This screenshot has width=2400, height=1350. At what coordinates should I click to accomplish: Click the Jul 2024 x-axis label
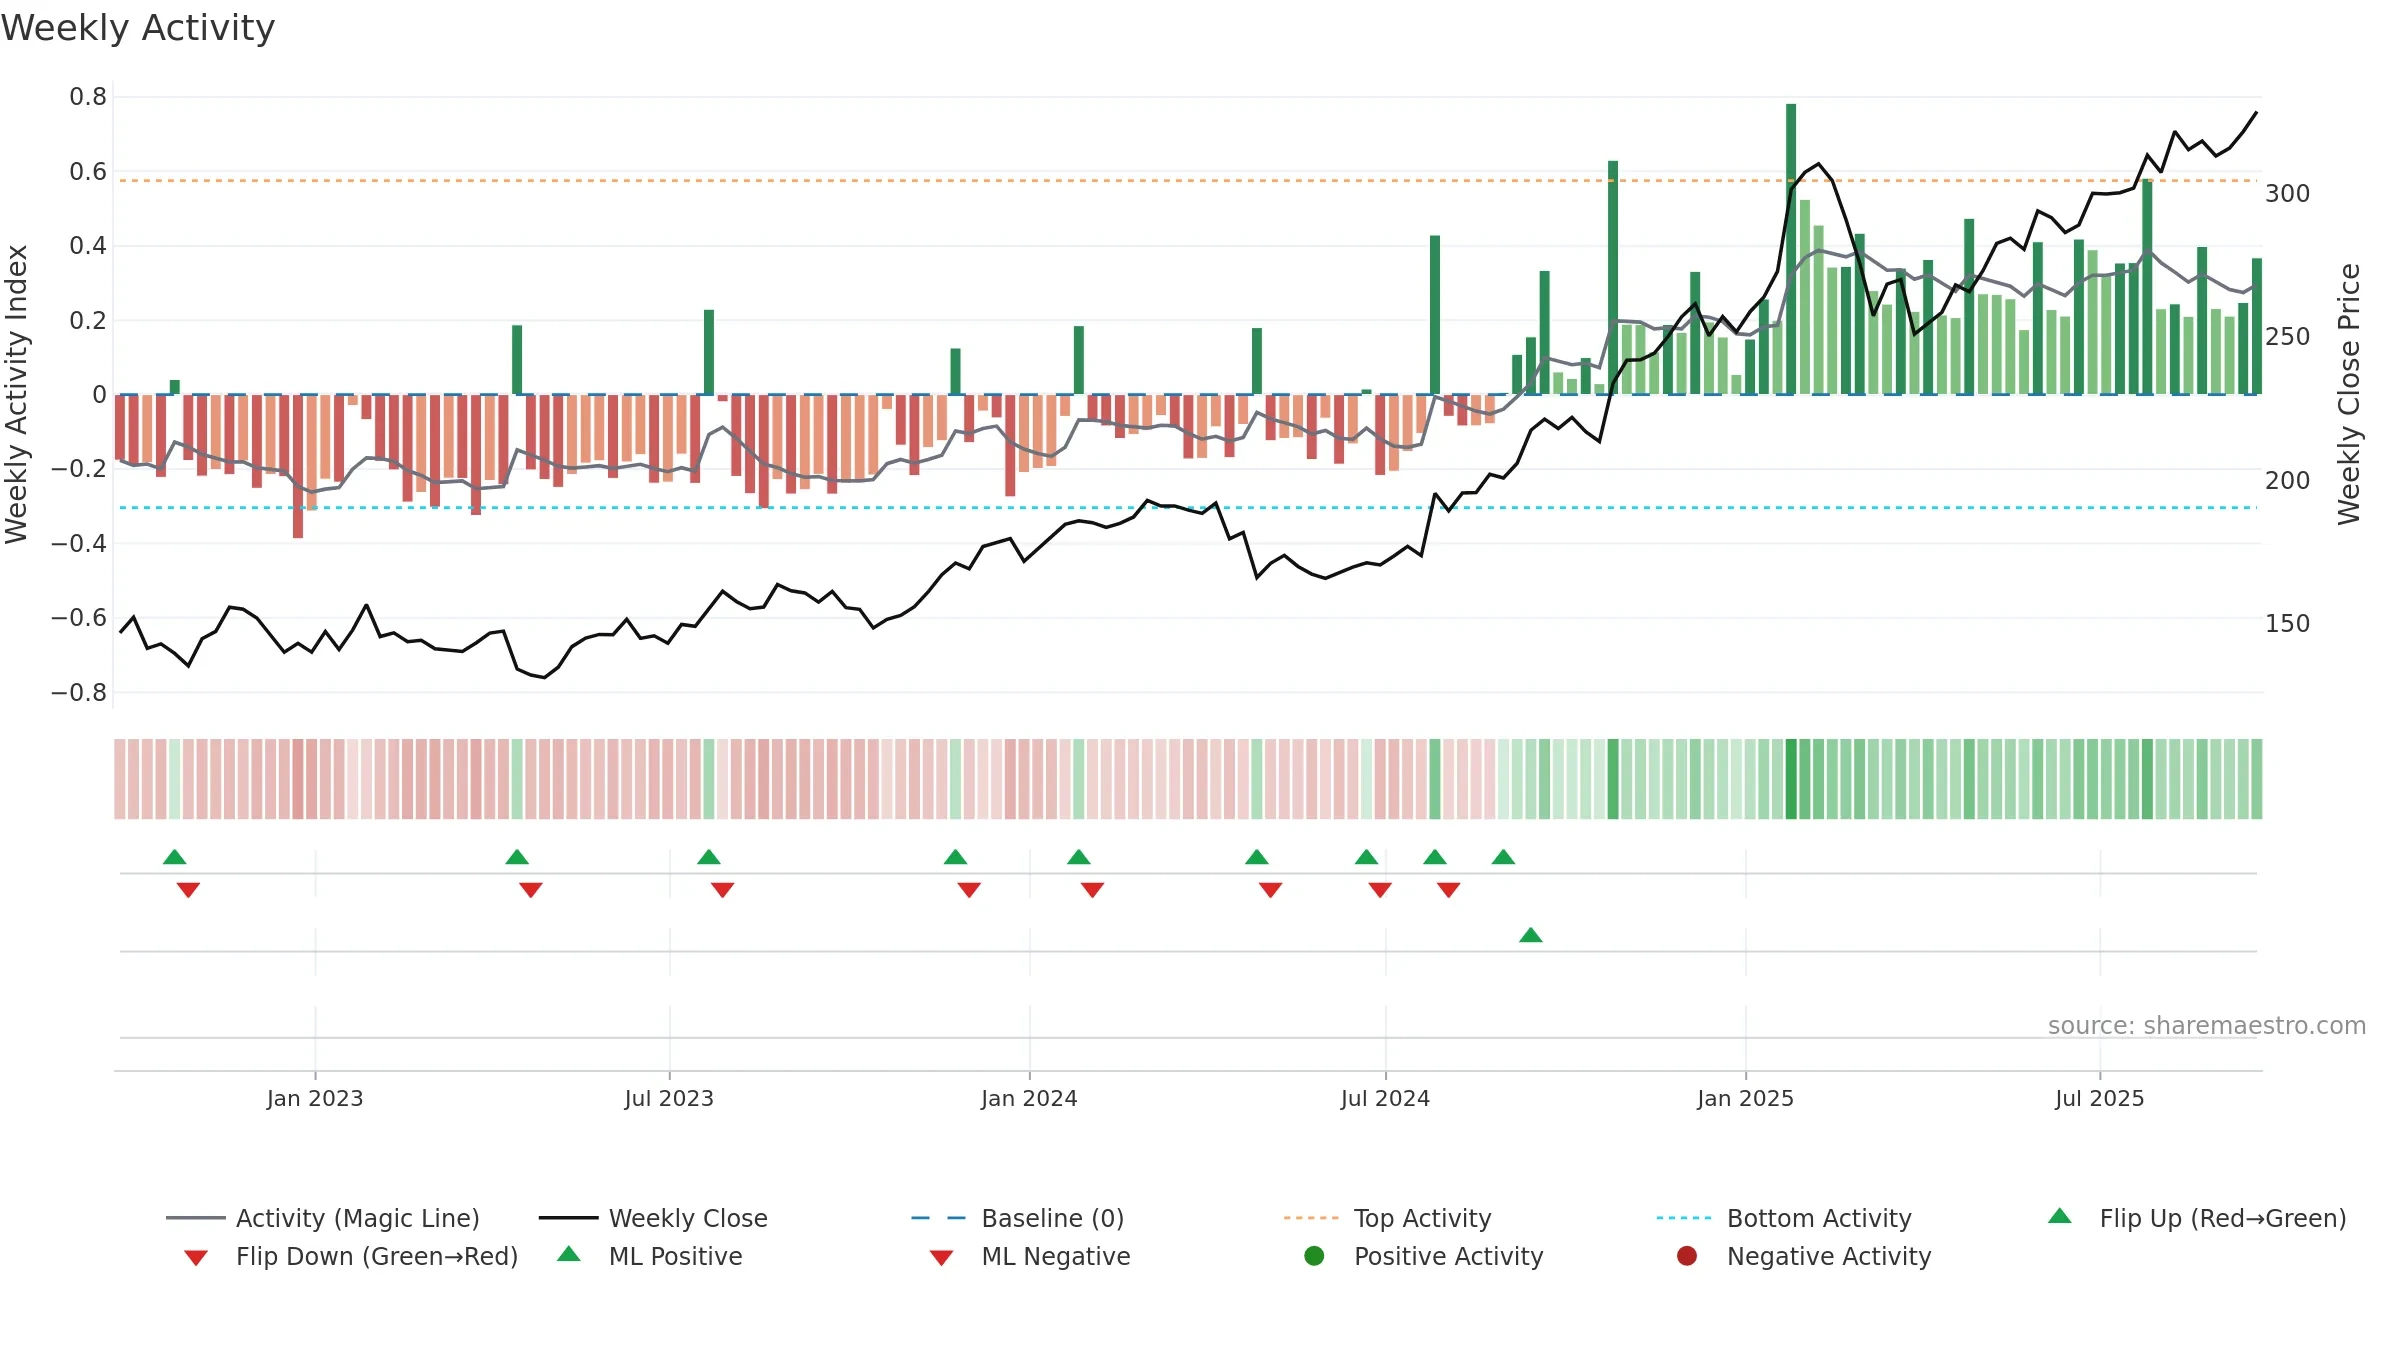[x=1385, y=1099]
